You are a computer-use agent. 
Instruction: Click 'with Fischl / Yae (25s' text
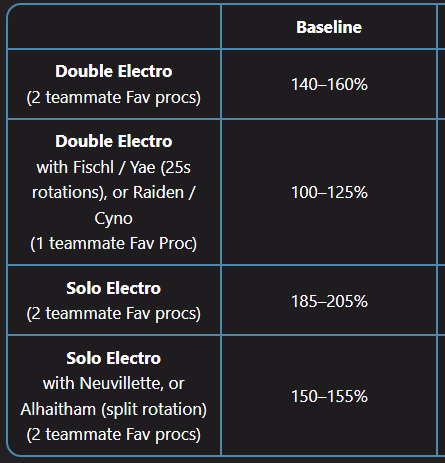tap(114, 167)
